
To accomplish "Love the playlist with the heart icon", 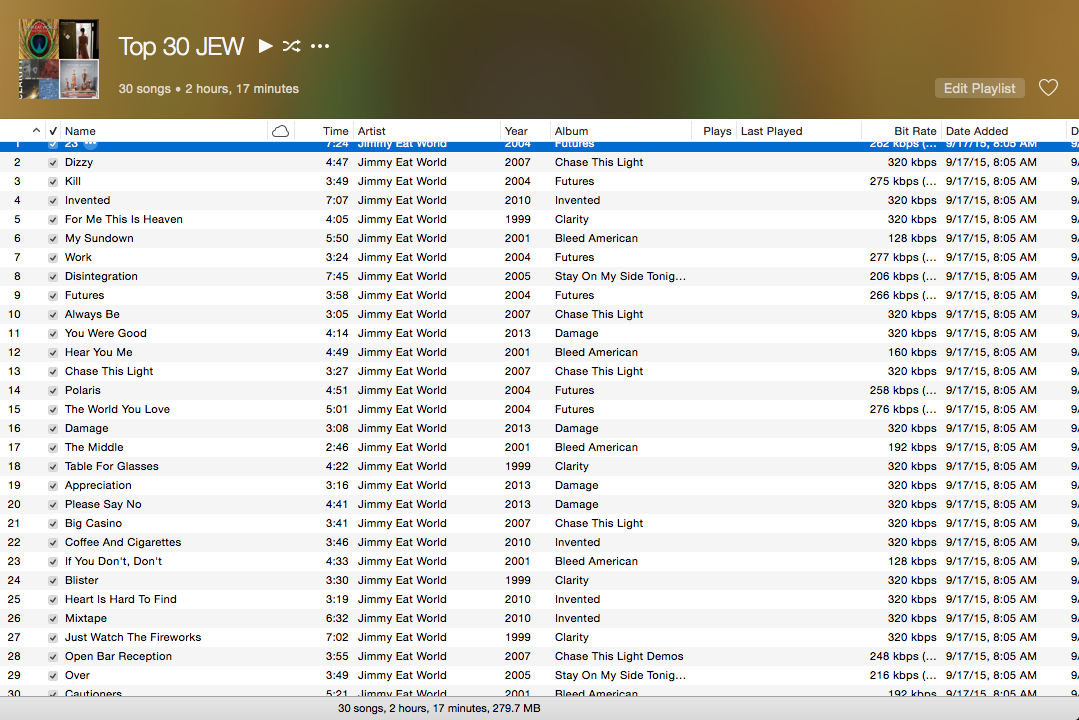I will [1048, 88].
